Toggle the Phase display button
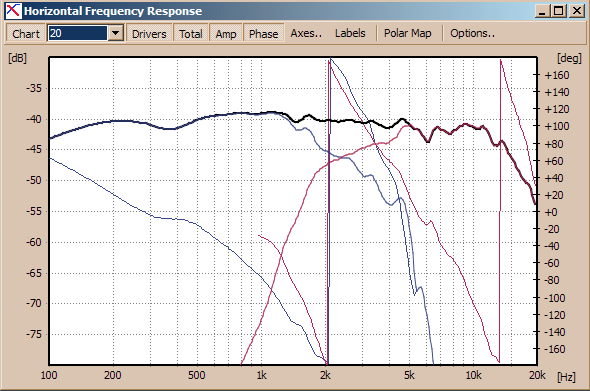590x391 pixels. 263,33
